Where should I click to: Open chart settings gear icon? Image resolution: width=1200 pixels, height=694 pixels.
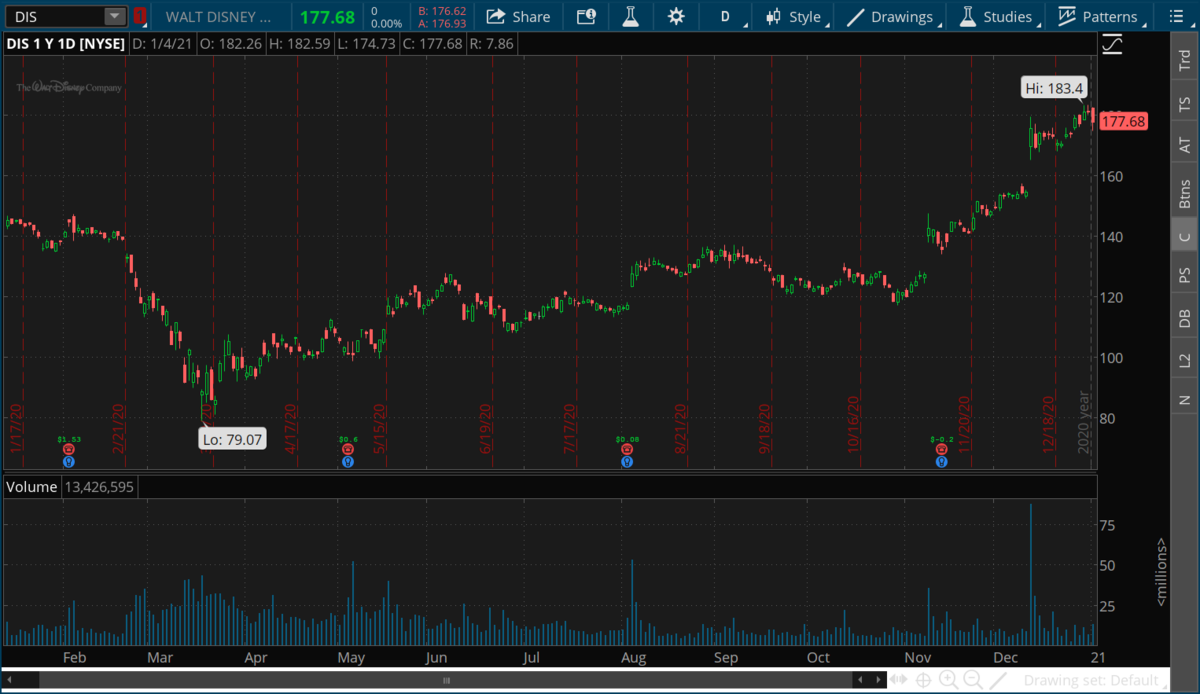click(676, 16)
